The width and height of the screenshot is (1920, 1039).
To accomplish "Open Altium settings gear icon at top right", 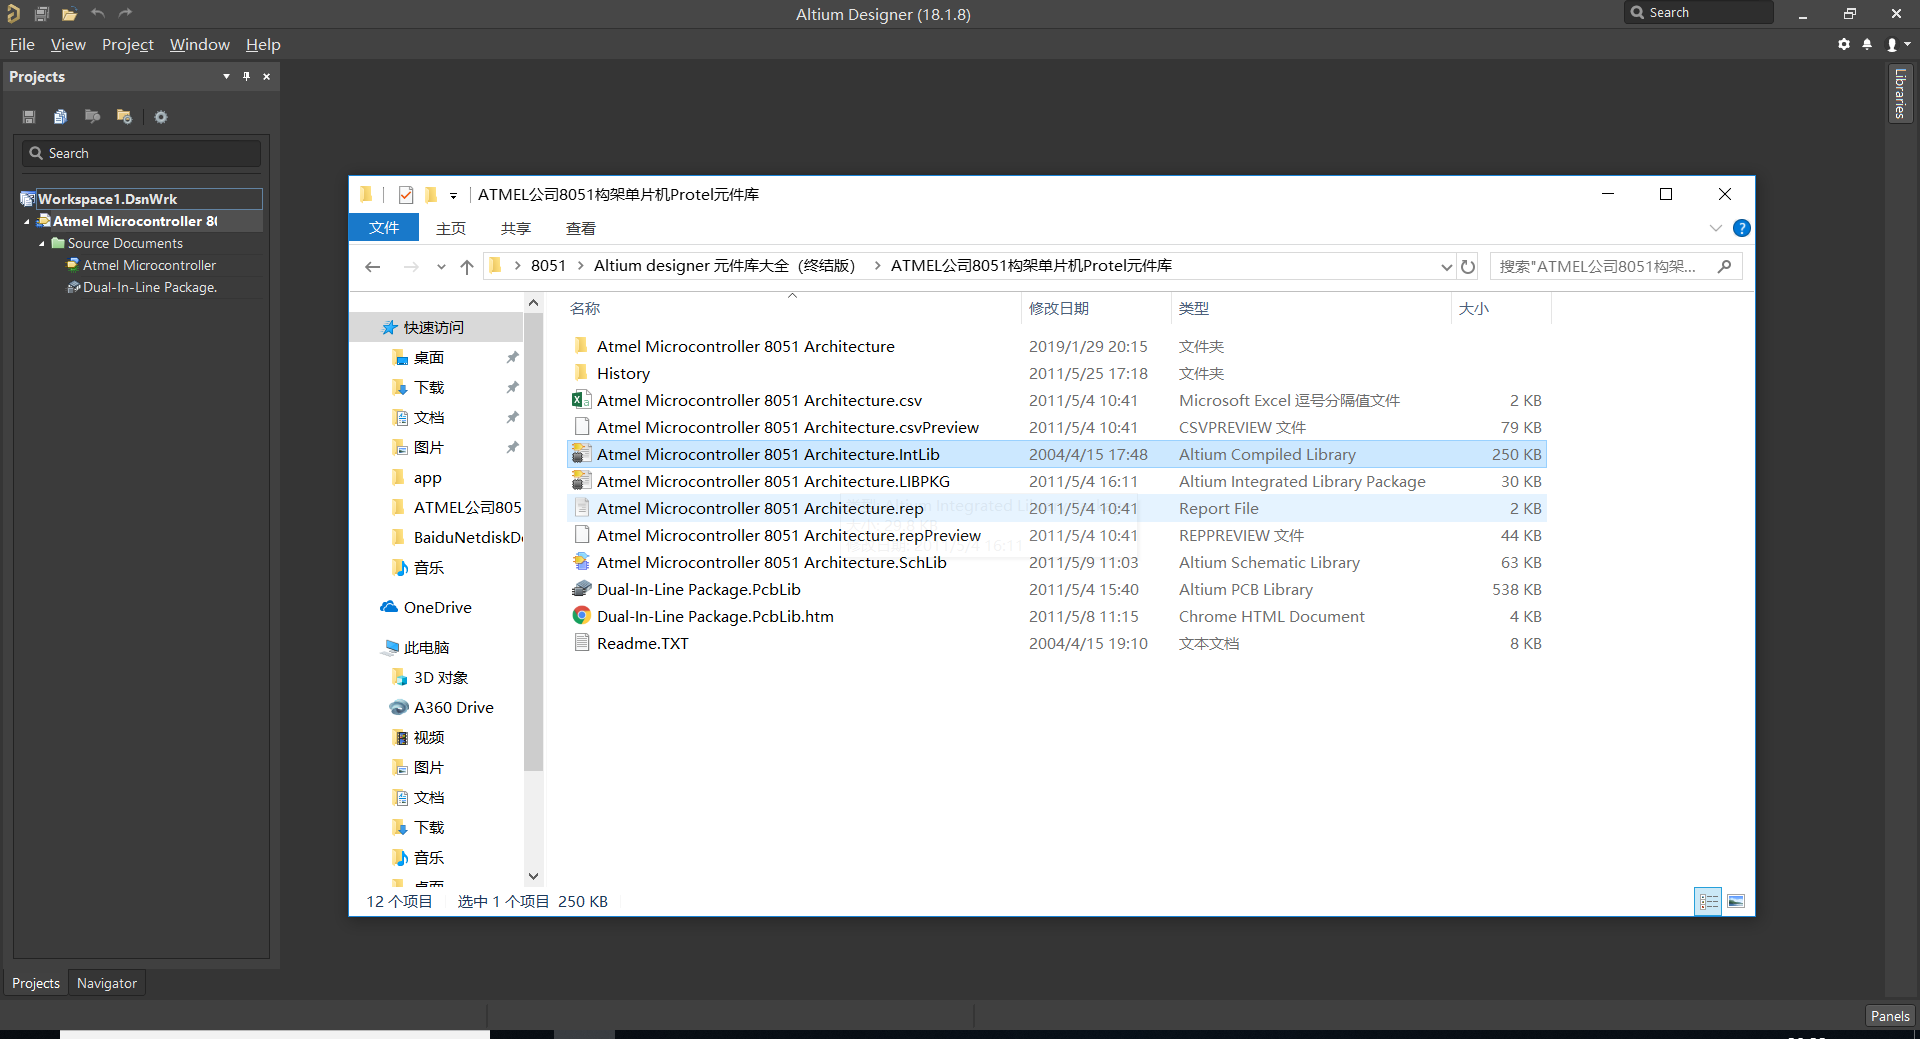I will 1844,44.
